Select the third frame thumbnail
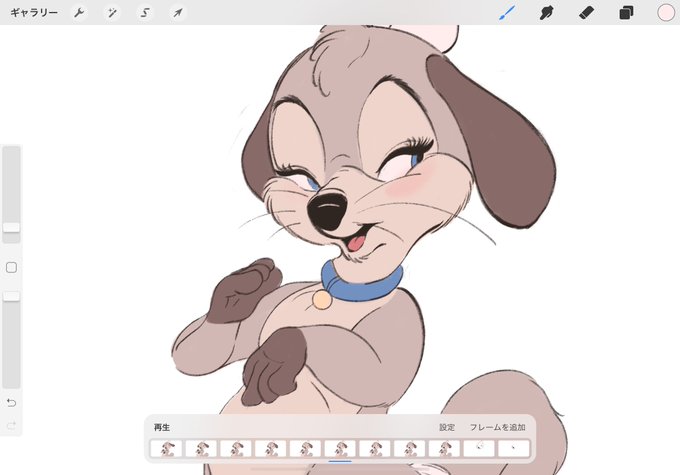Screen dimensions: 680x475 point(235,449)
